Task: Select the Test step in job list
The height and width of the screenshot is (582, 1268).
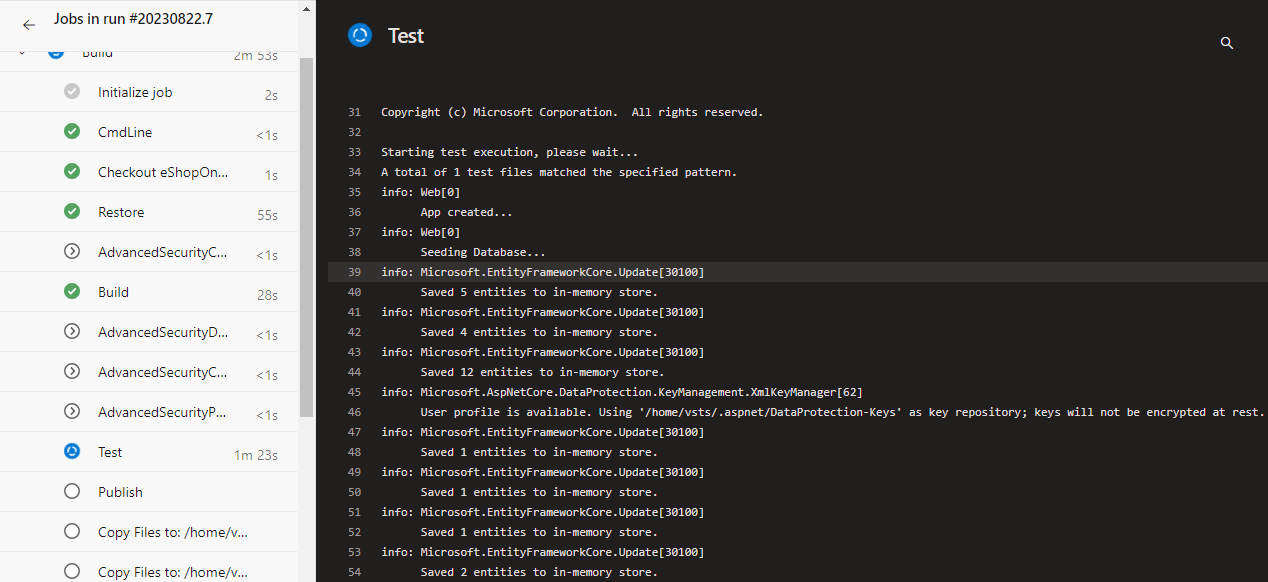Action: (149, 452)
